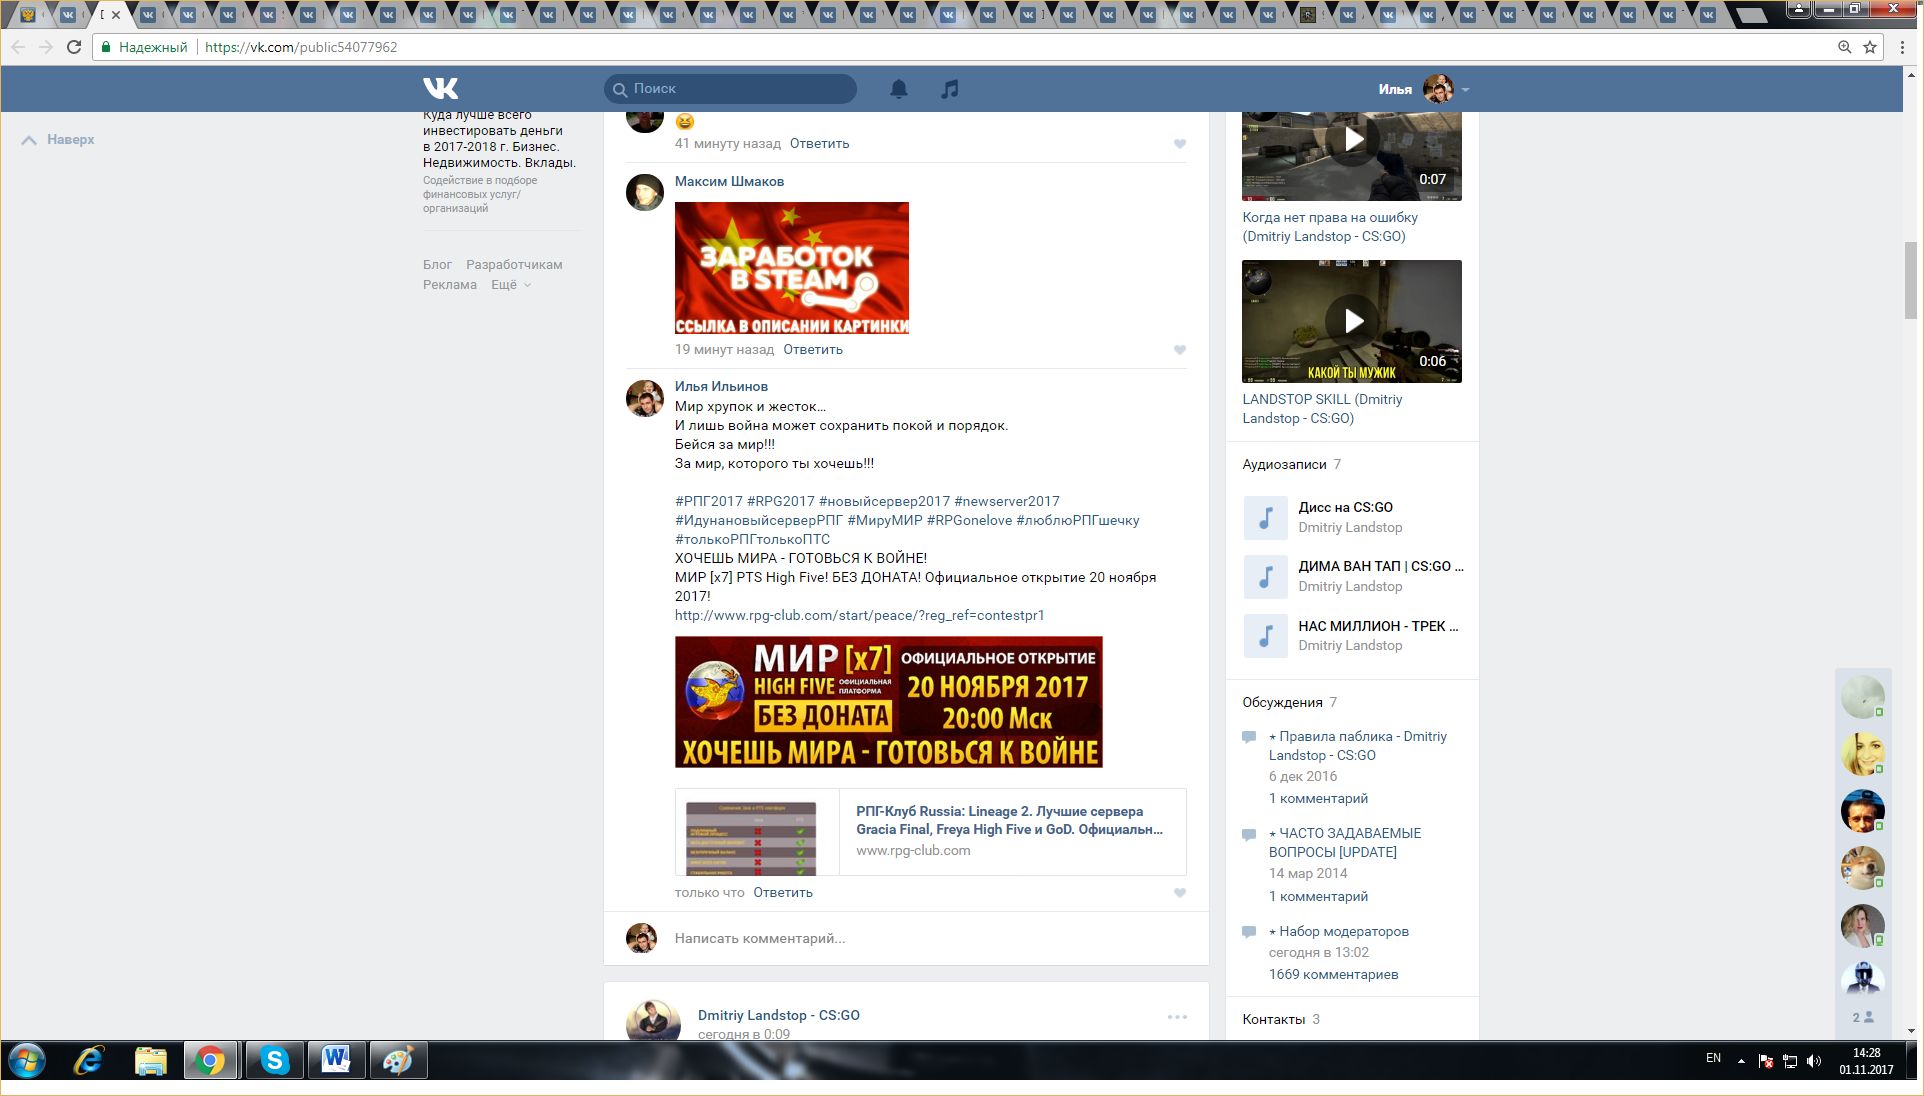Play audio Дисс на CS:GO

(x=1265, y=518)
